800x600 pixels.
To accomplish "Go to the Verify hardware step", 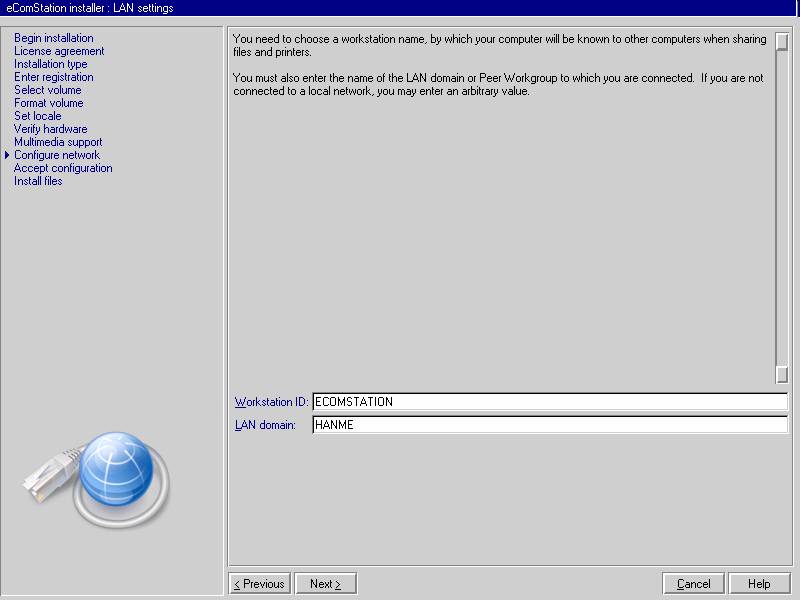I will 51,129.
